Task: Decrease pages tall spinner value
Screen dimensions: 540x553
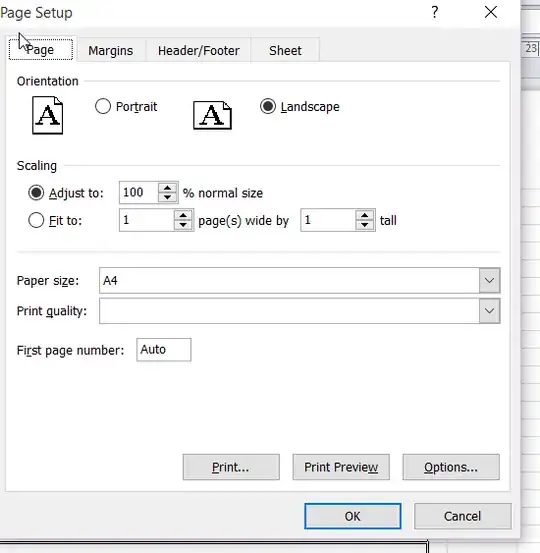Action: point(365,225)
